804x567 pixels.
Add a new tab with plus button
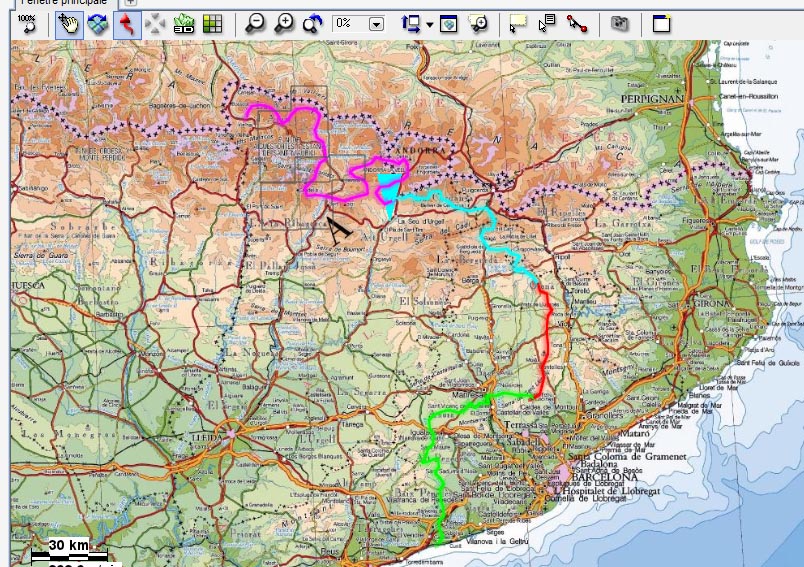tap(131, 3)
